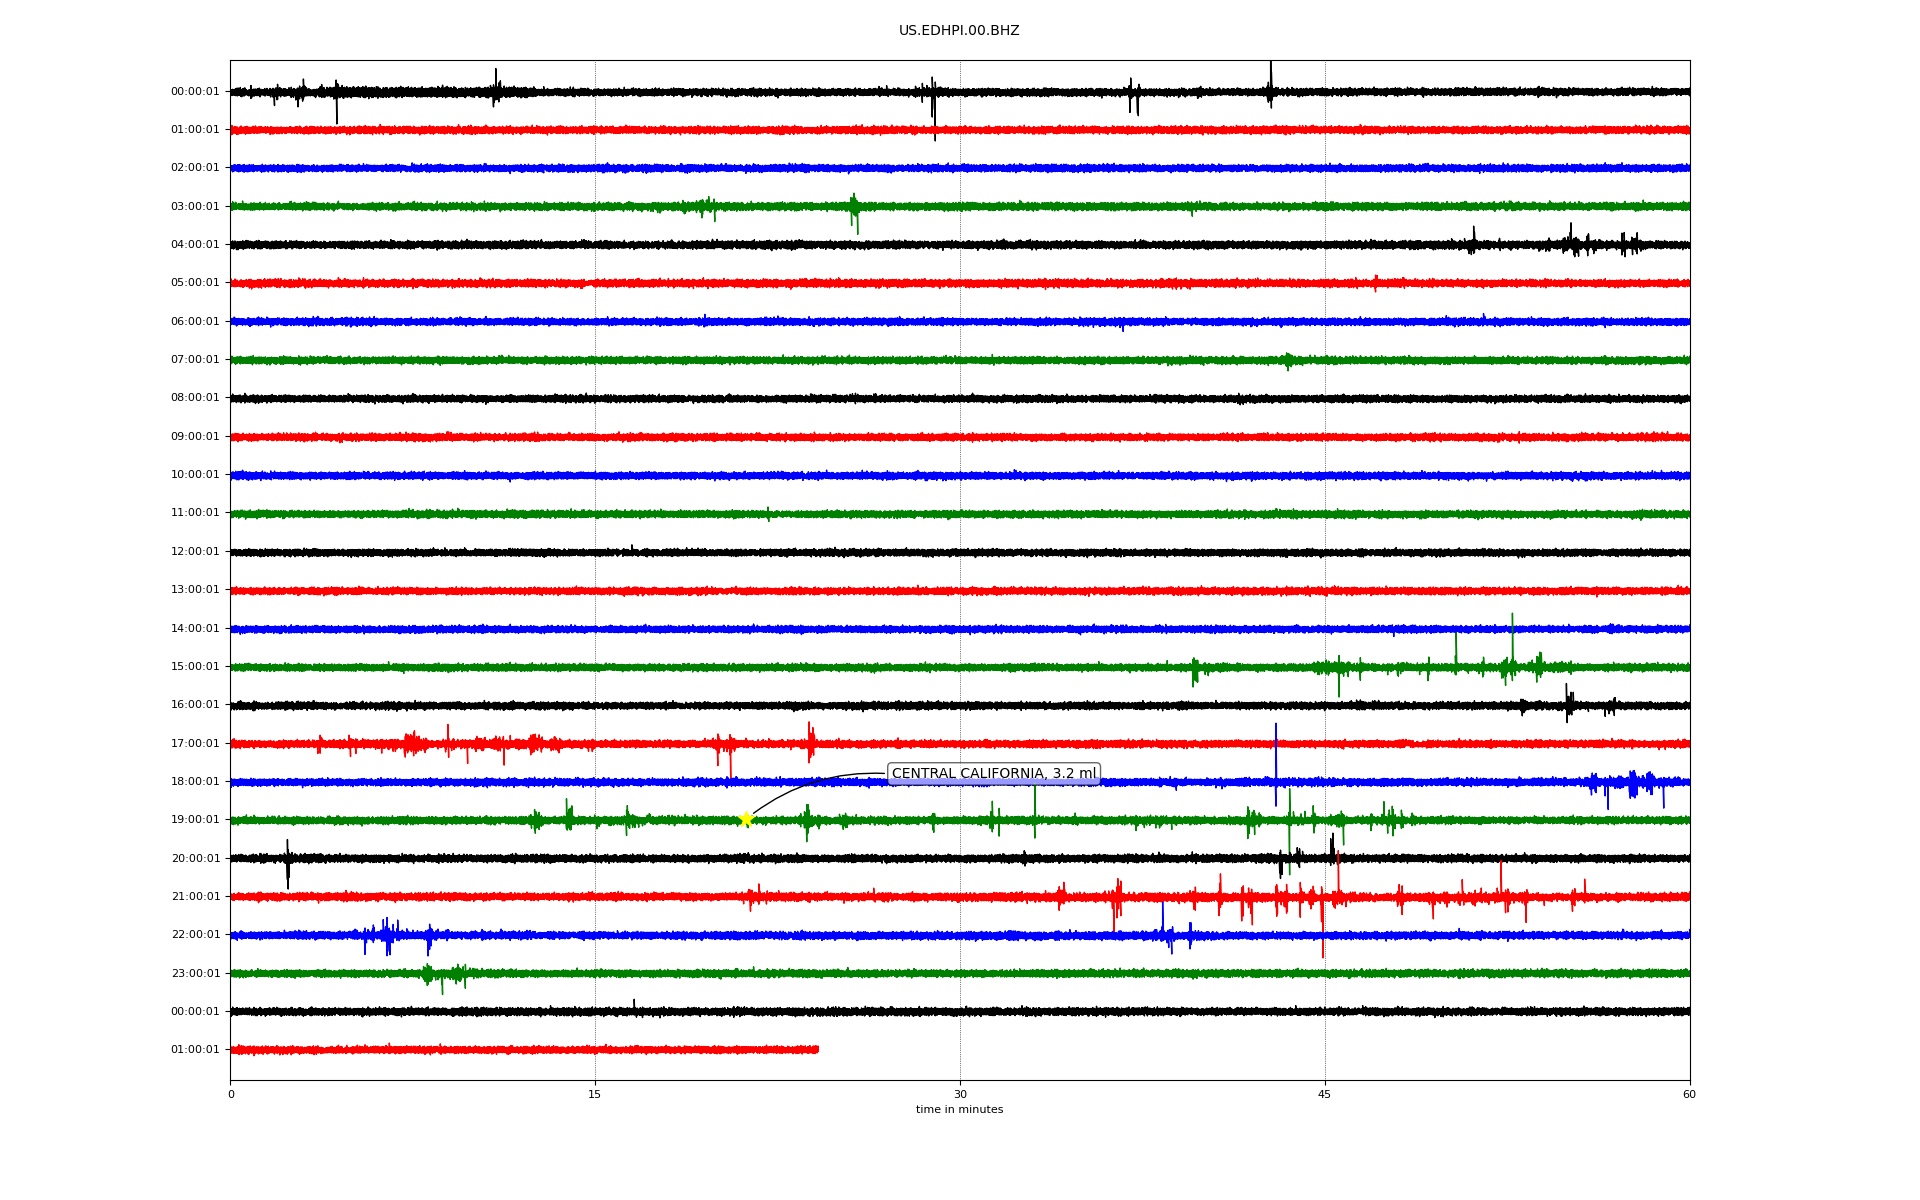Click the 06:00:01 time label
Screen dimensions: 1920x1200
[x=195, y=322]
